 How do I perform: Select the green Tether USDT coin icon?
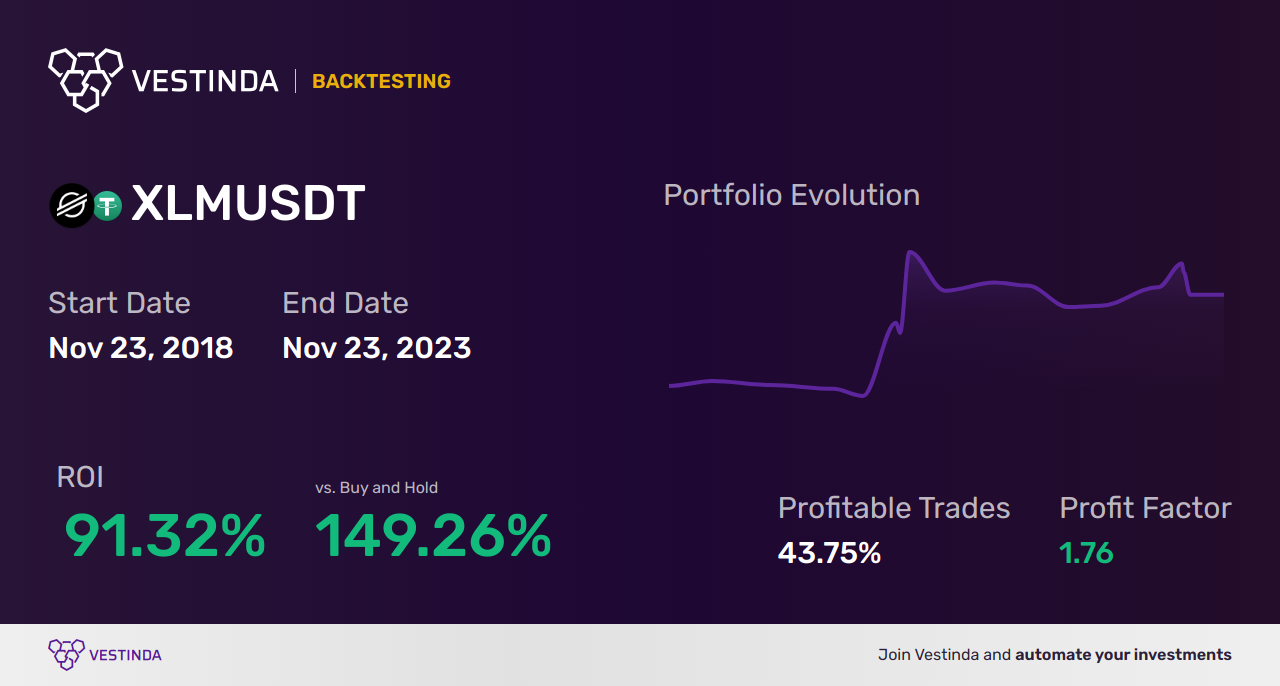pyautogui.click(x=107, y=206)
